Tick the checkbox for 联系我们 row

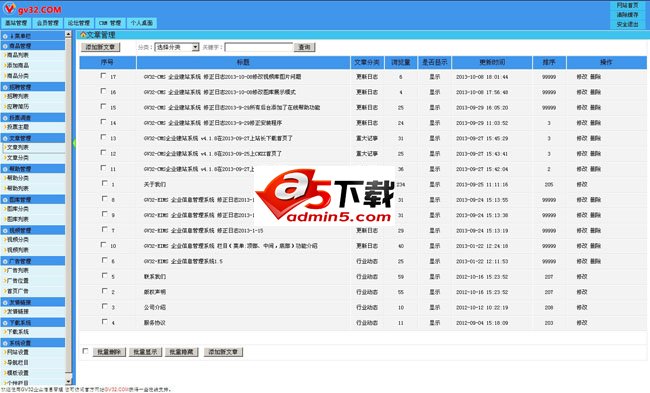[x=104, y=275]
